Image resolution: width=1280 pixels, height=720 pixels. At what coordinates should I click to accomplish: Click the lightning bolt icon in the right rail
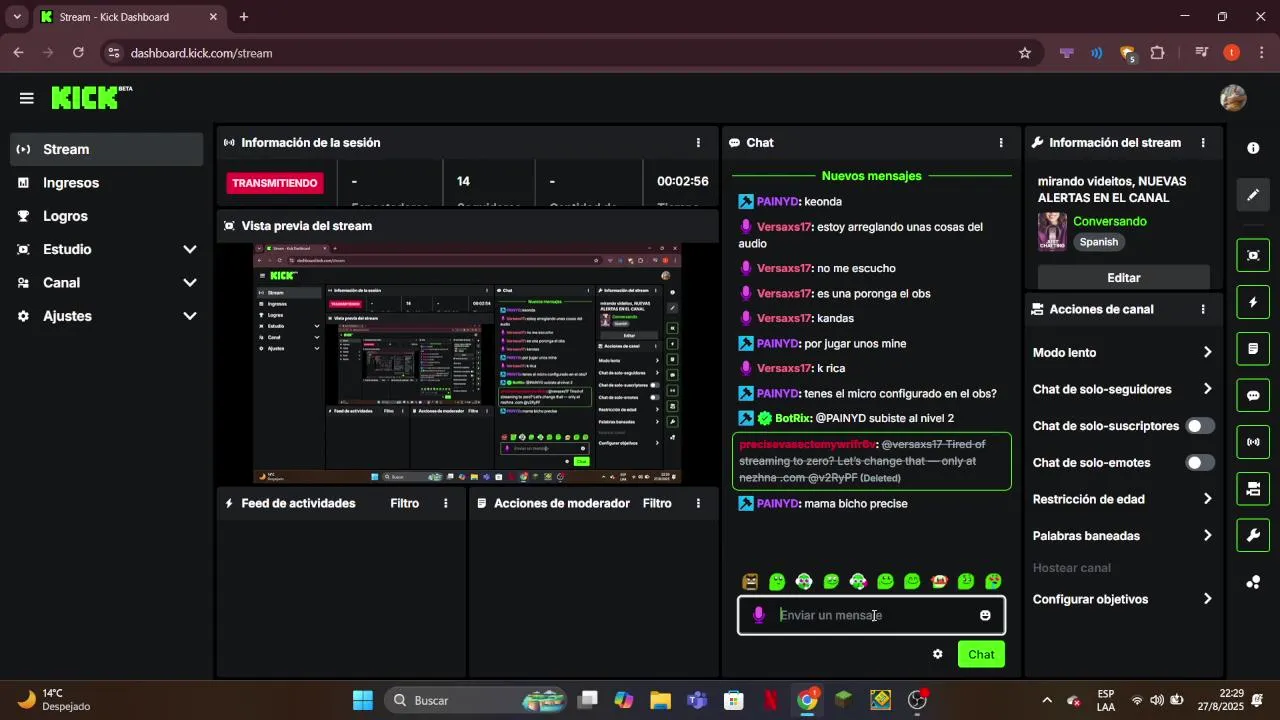(x=1253, y=302)
